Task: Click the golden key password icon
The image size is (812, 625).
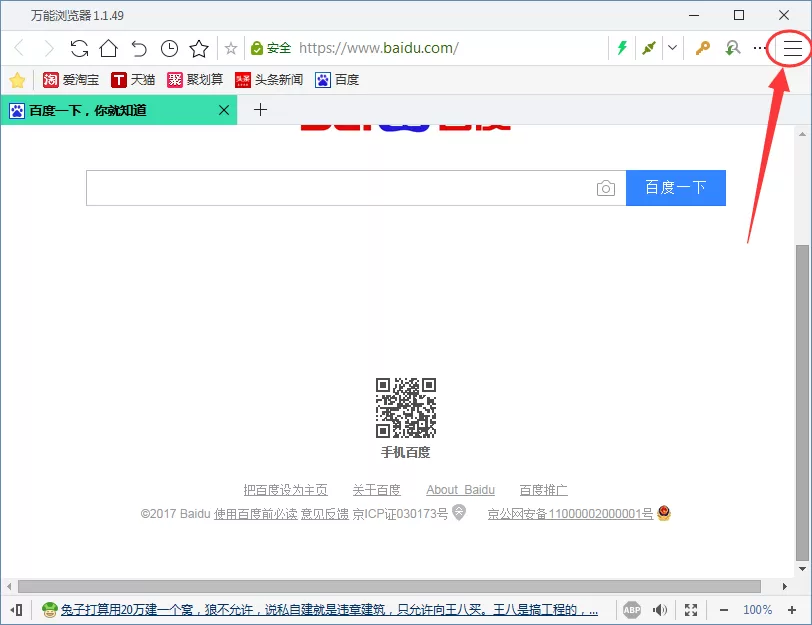Action: coord(702,48)
